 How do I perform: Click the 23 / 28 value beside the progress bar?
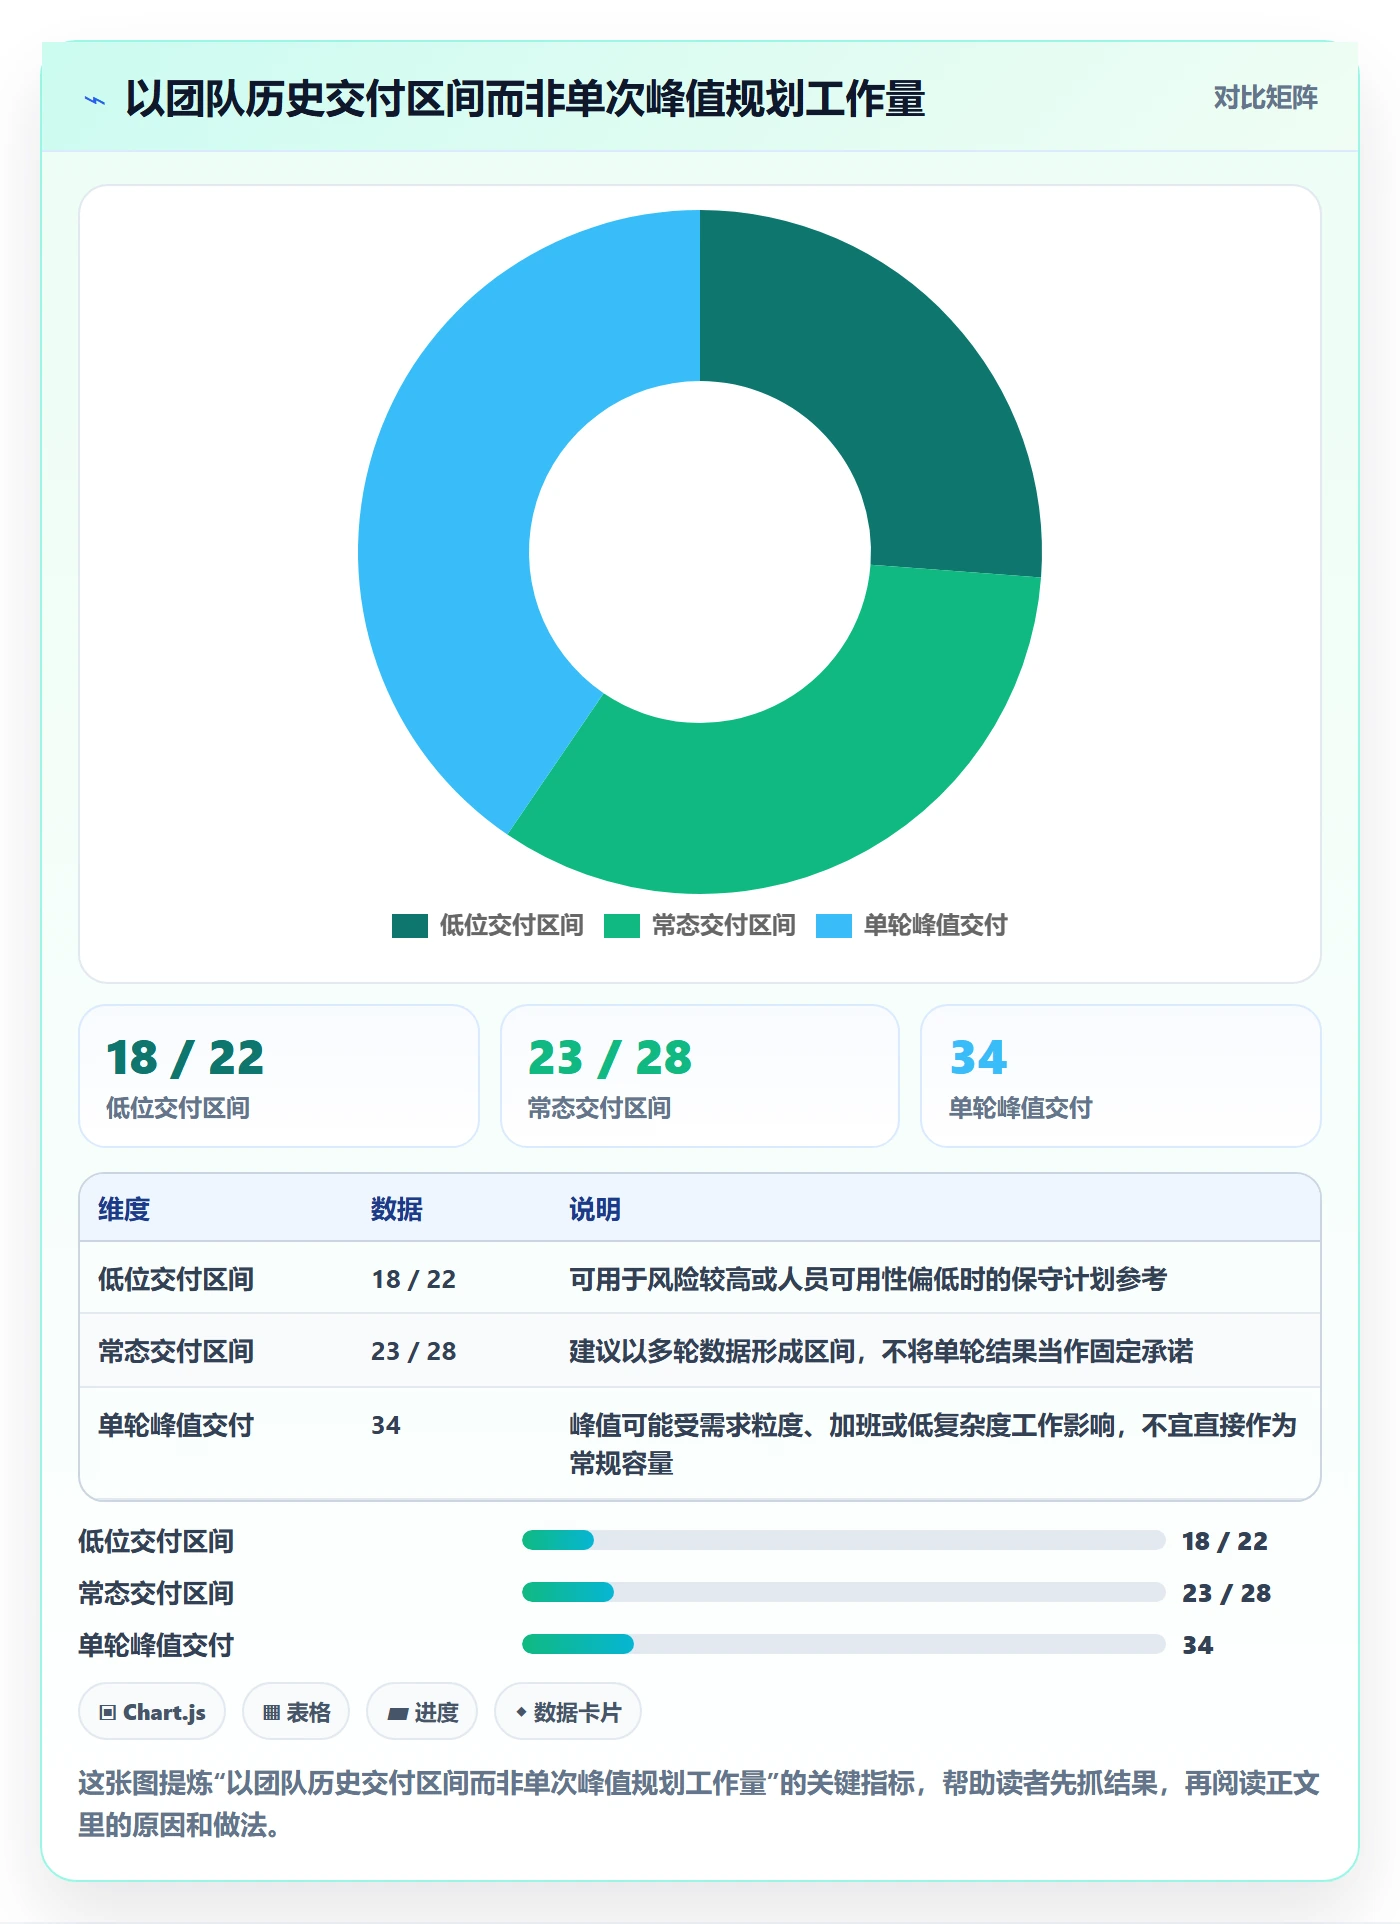pyautogui.click(x=1227, y=1593)
